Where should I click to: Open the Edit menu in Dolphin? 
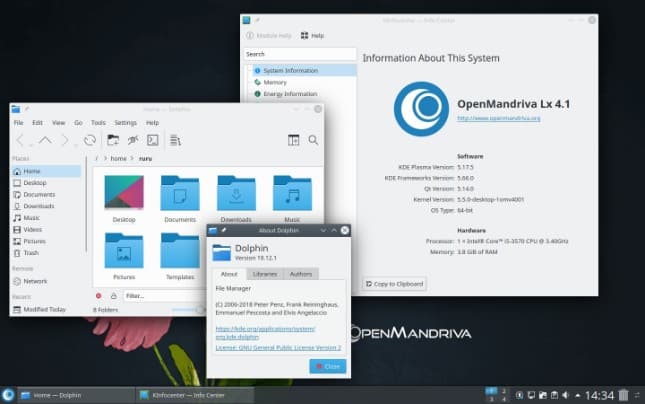click(x=37, y=123)
